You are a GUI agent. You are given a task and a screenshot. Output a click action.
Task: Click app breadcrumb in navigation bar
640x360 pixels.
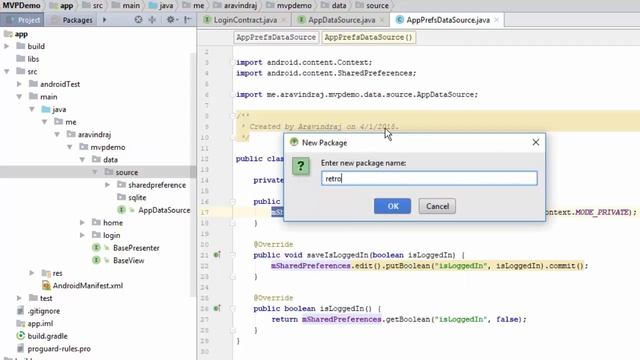tap(61, 6)
